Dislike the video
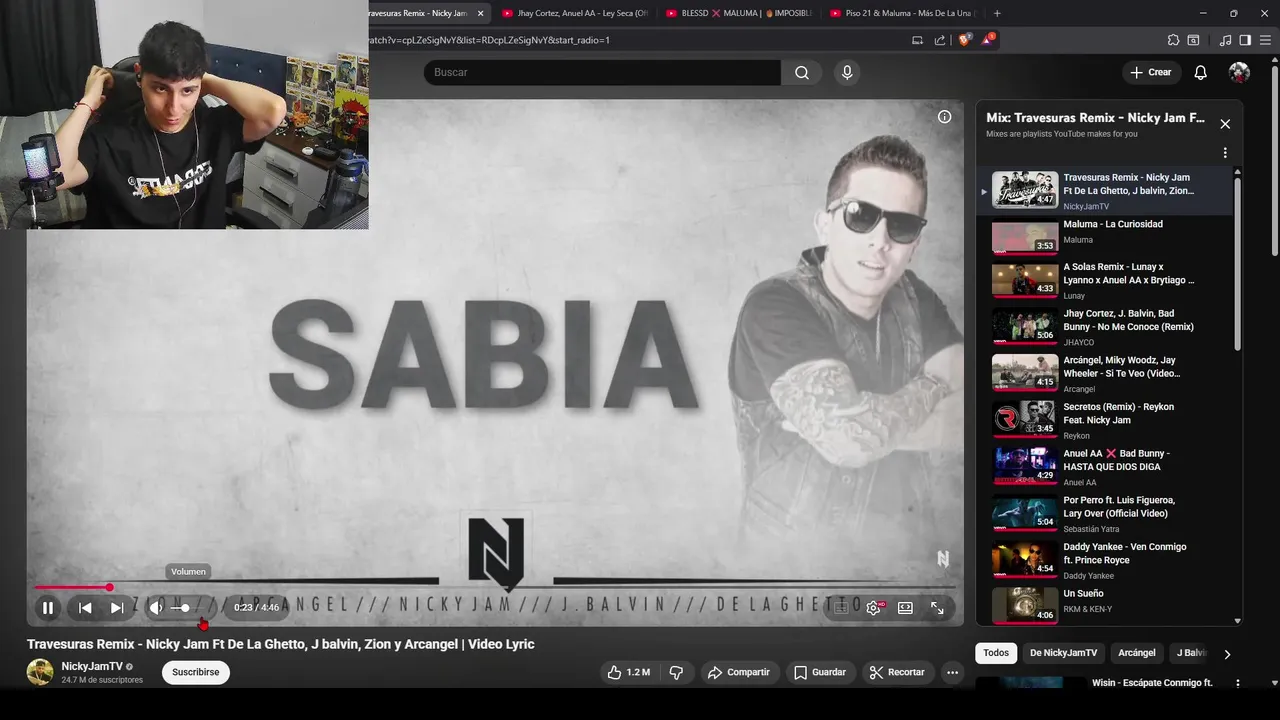 pos(676,672)
